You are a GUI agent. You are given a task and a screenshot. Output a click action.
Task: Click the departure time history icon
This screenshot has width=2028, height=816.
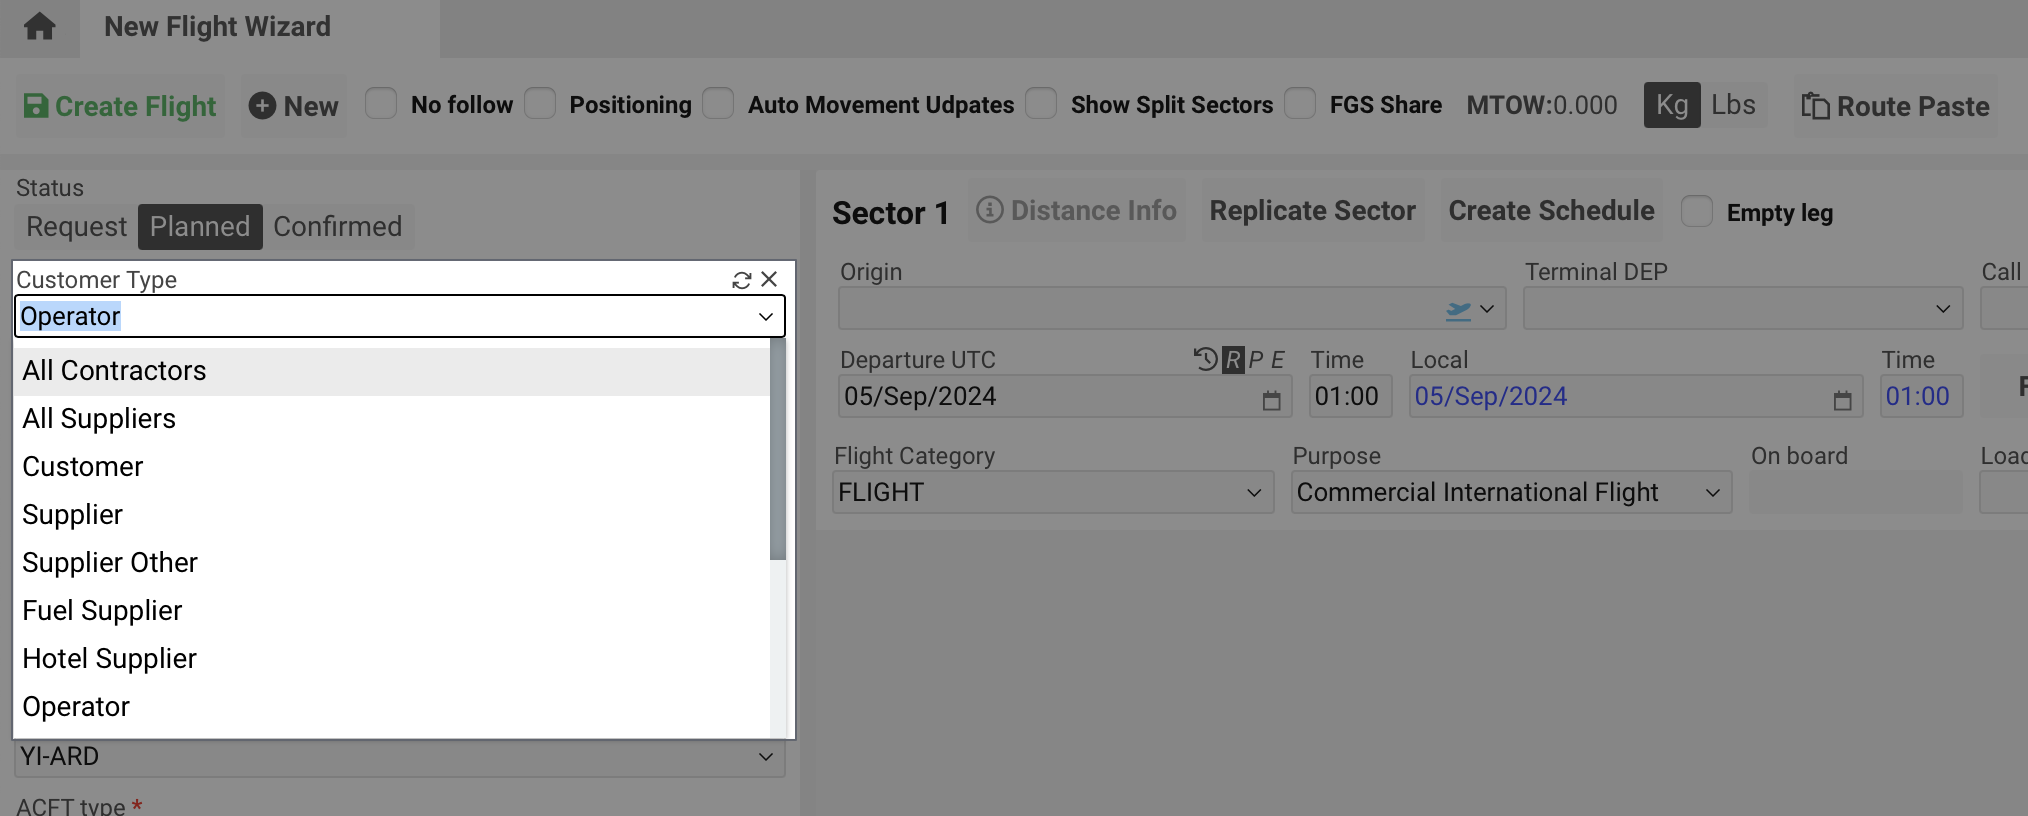(x=1205, y=360)
